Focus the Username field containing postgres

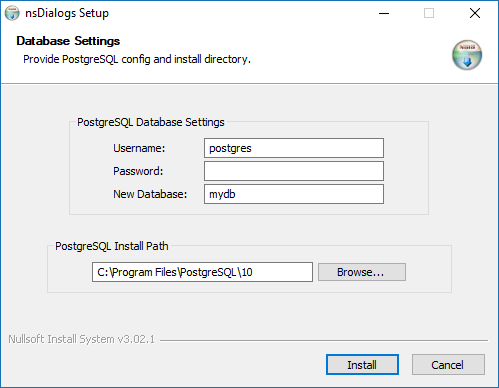pos(294,148)
